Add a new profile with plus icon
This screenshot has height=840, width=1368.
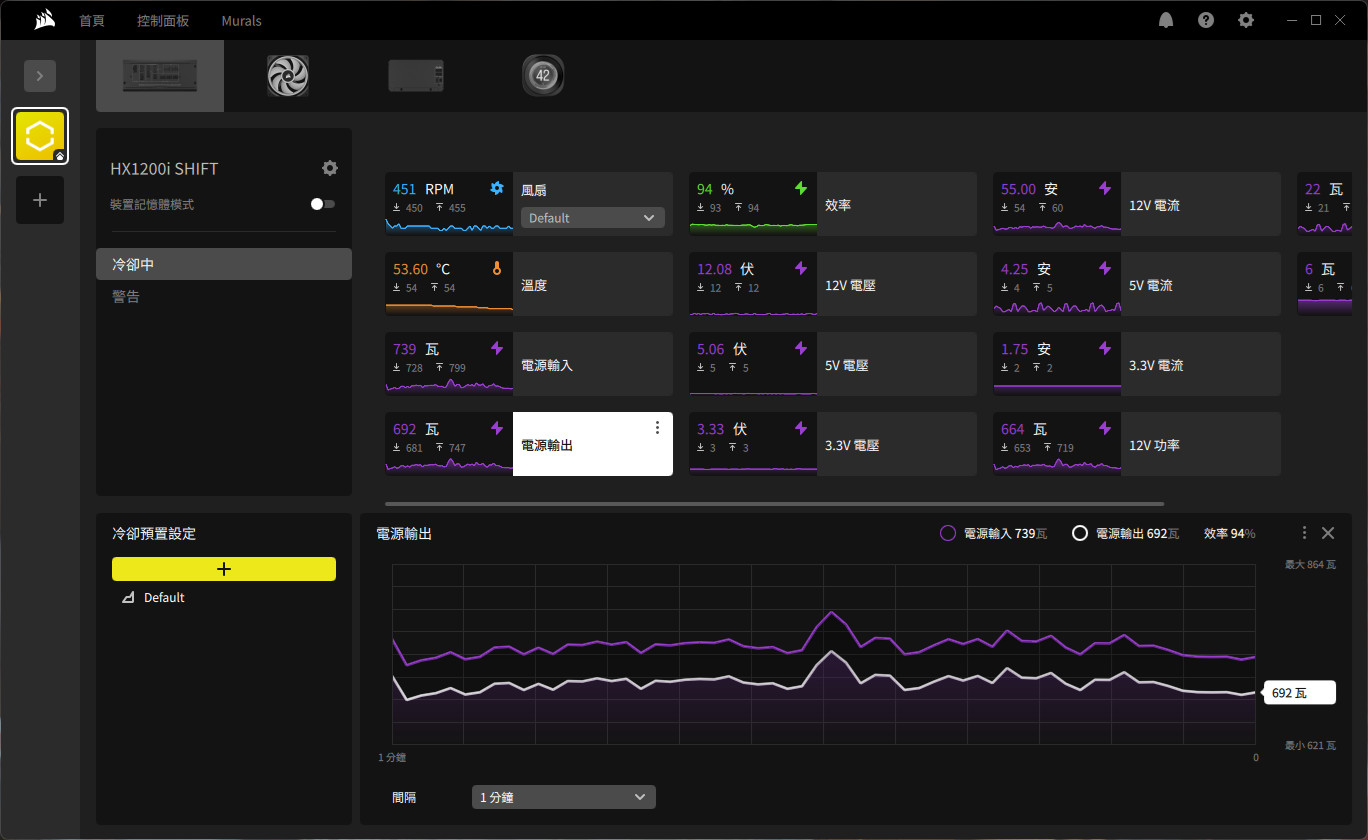[x=40, y=200]
